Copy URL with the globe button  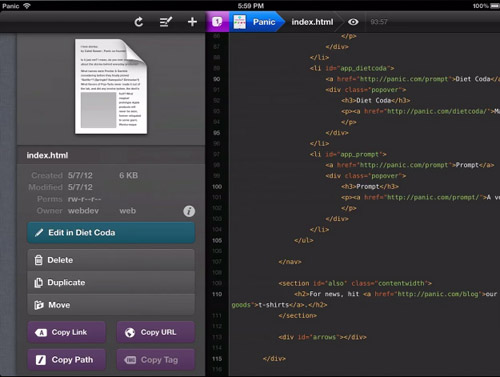coord(156,332)
